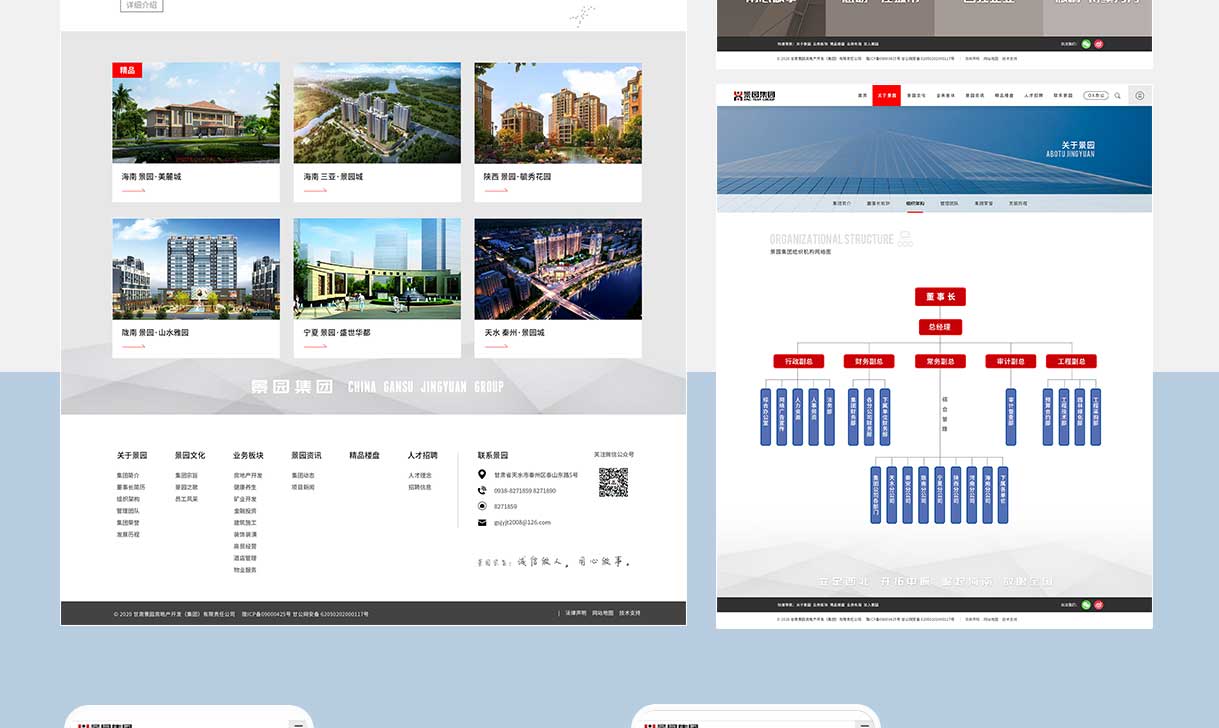Switch to the 管理团队 sub-tab below the banner

point(949,203)
